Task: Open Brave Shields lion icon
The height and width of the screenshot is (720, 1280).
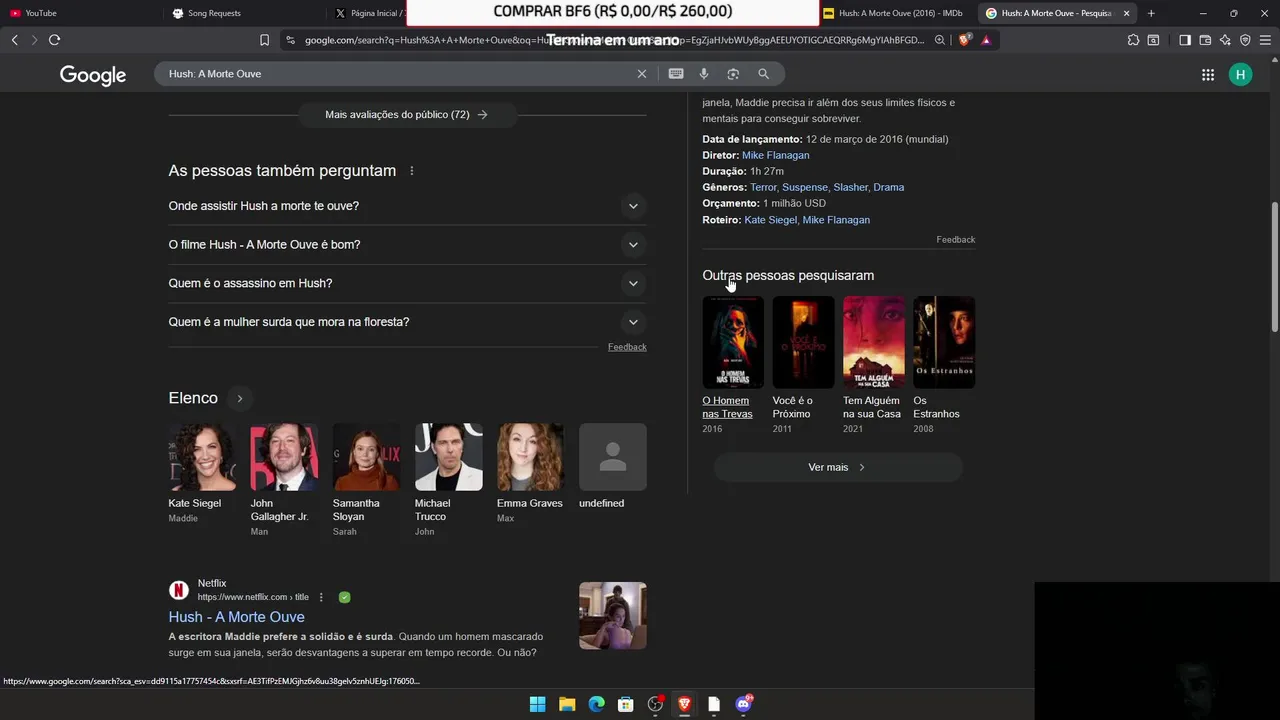Action: [x=964, y=40]
